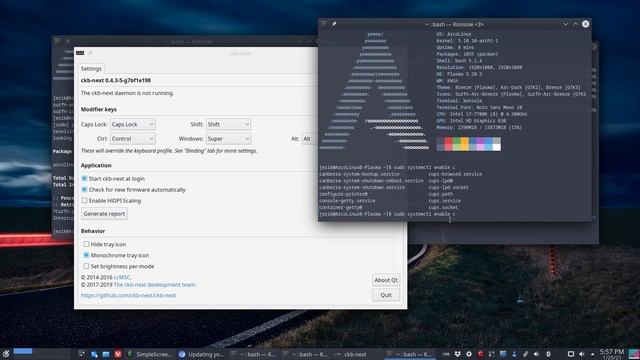
Task: Open the clipboard paperclip tray icon
Action: [x=526, y=354]
